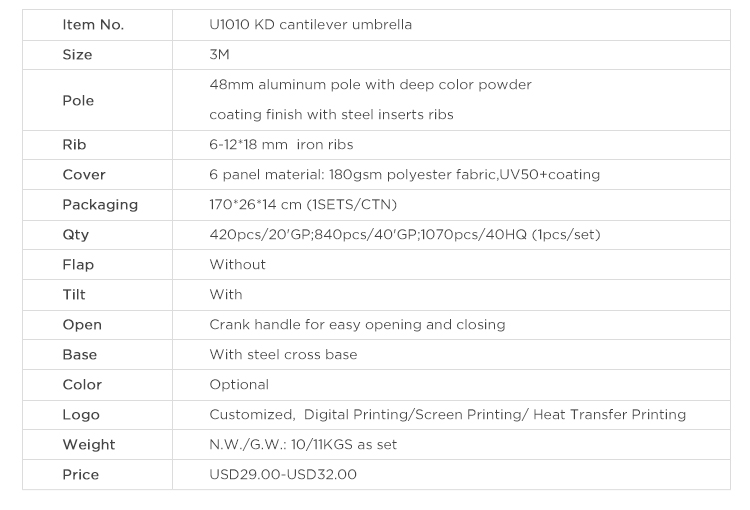
Task: Click the 180gsm polyester fabric cover text
Action: [404, 175]
